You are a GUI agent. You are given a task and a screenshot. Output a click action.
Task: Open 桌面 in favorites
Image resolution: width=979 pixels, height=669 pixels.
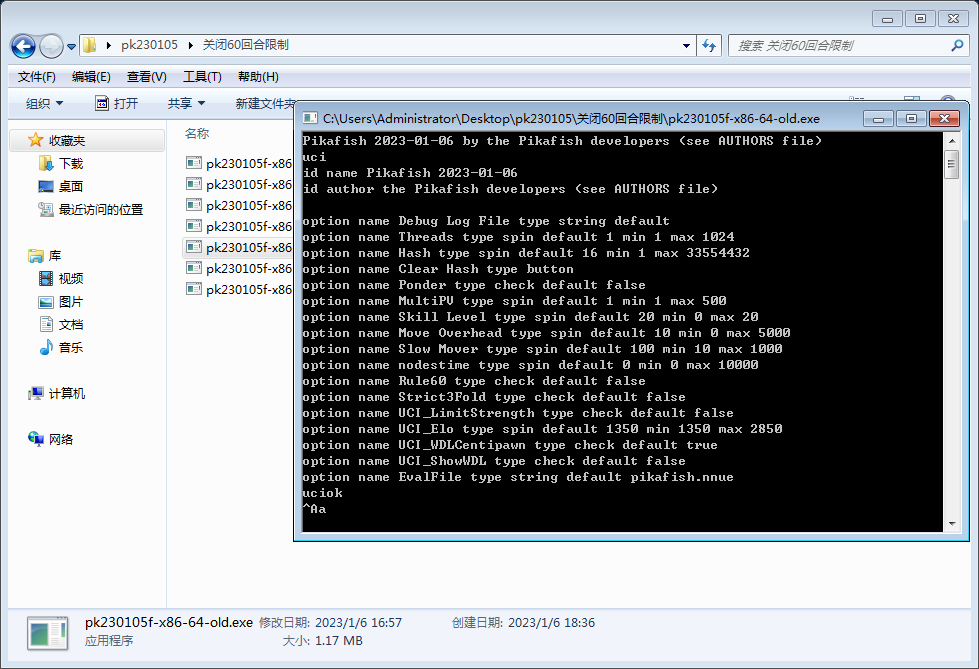click(71, 186)
